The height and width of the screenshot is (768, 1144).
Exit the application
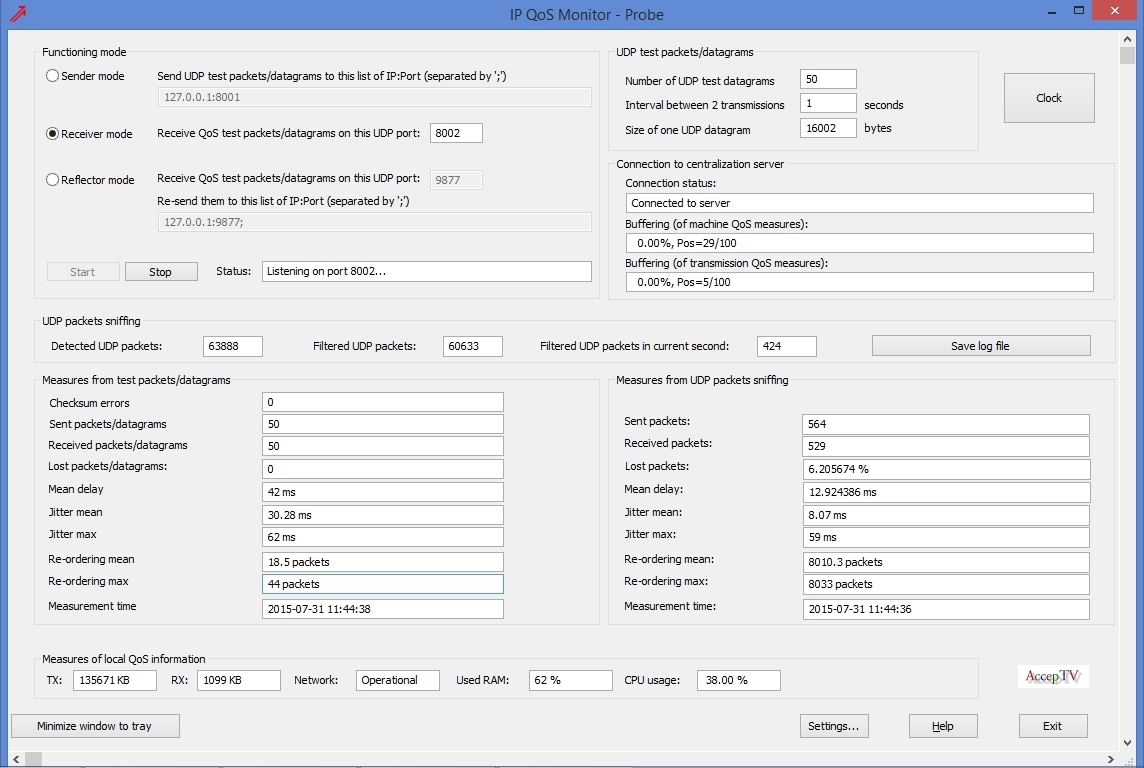coord(1053,726)
